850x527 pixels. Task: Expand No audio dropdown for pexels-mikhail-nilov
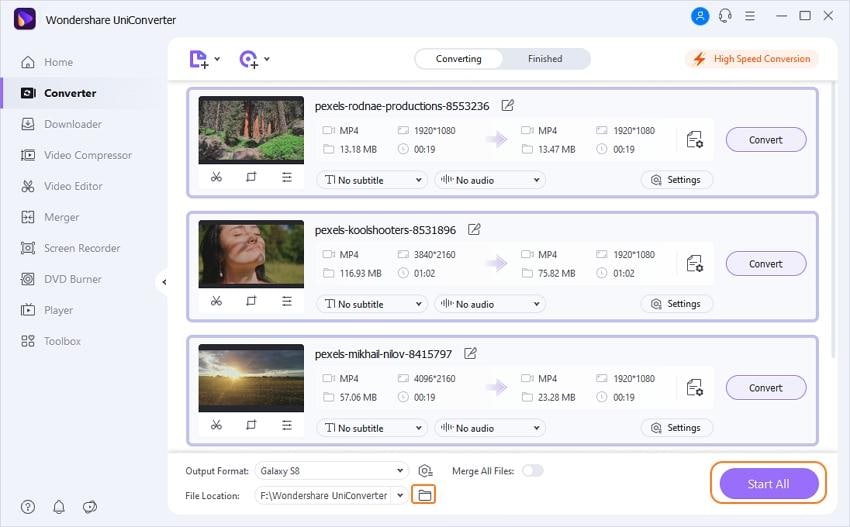(490, 428)
